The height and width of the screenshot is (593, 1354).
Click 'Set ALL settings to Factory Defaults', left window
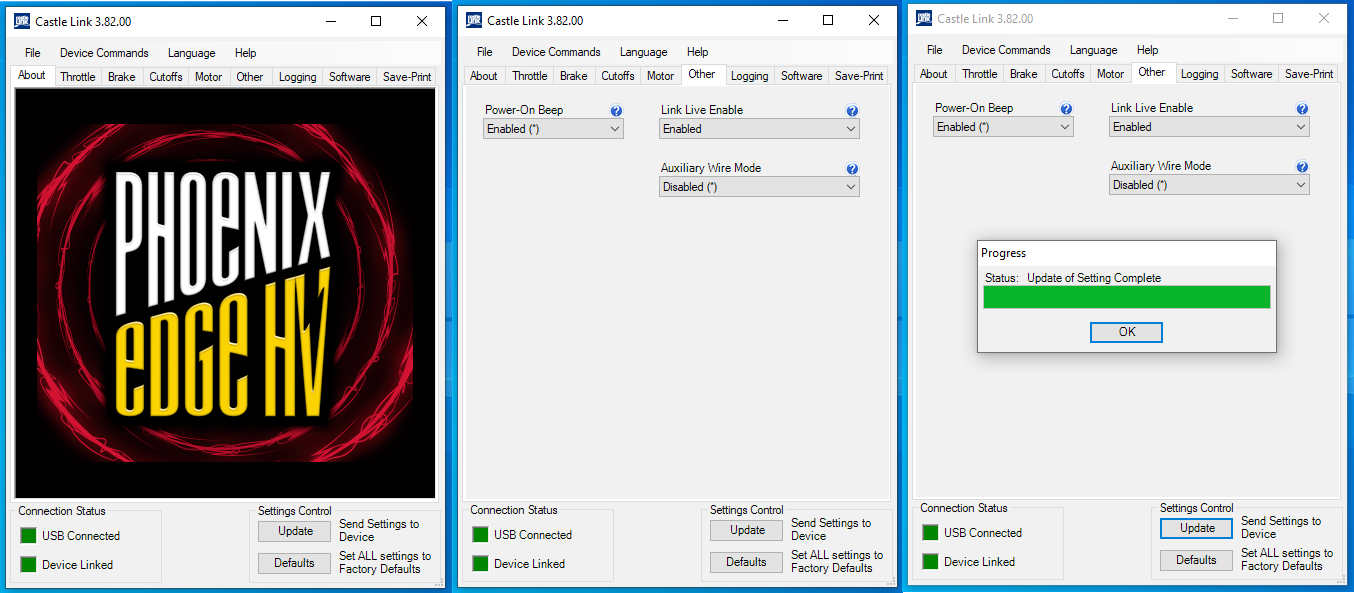(x=385, y=563)
